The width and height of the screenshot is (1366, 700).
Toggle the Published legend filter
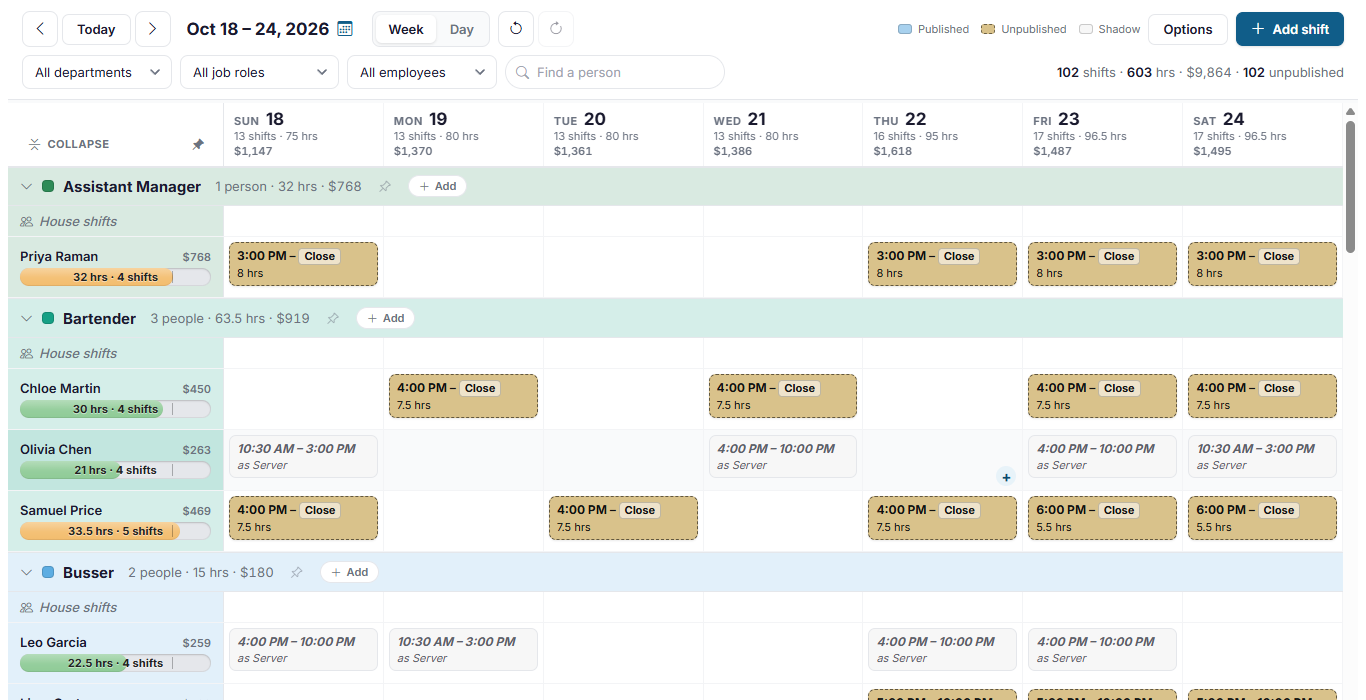point(934,29)
